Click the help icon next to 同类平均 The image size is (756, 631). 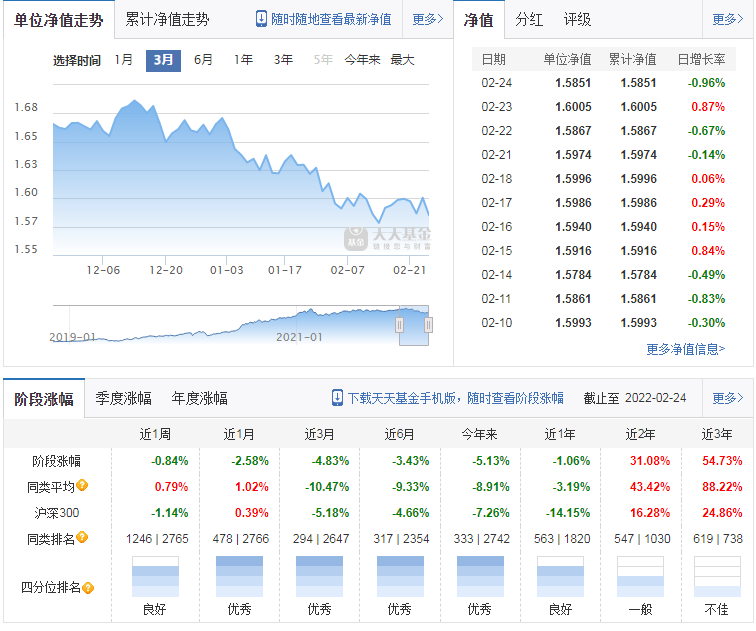(x=82, y=485)
